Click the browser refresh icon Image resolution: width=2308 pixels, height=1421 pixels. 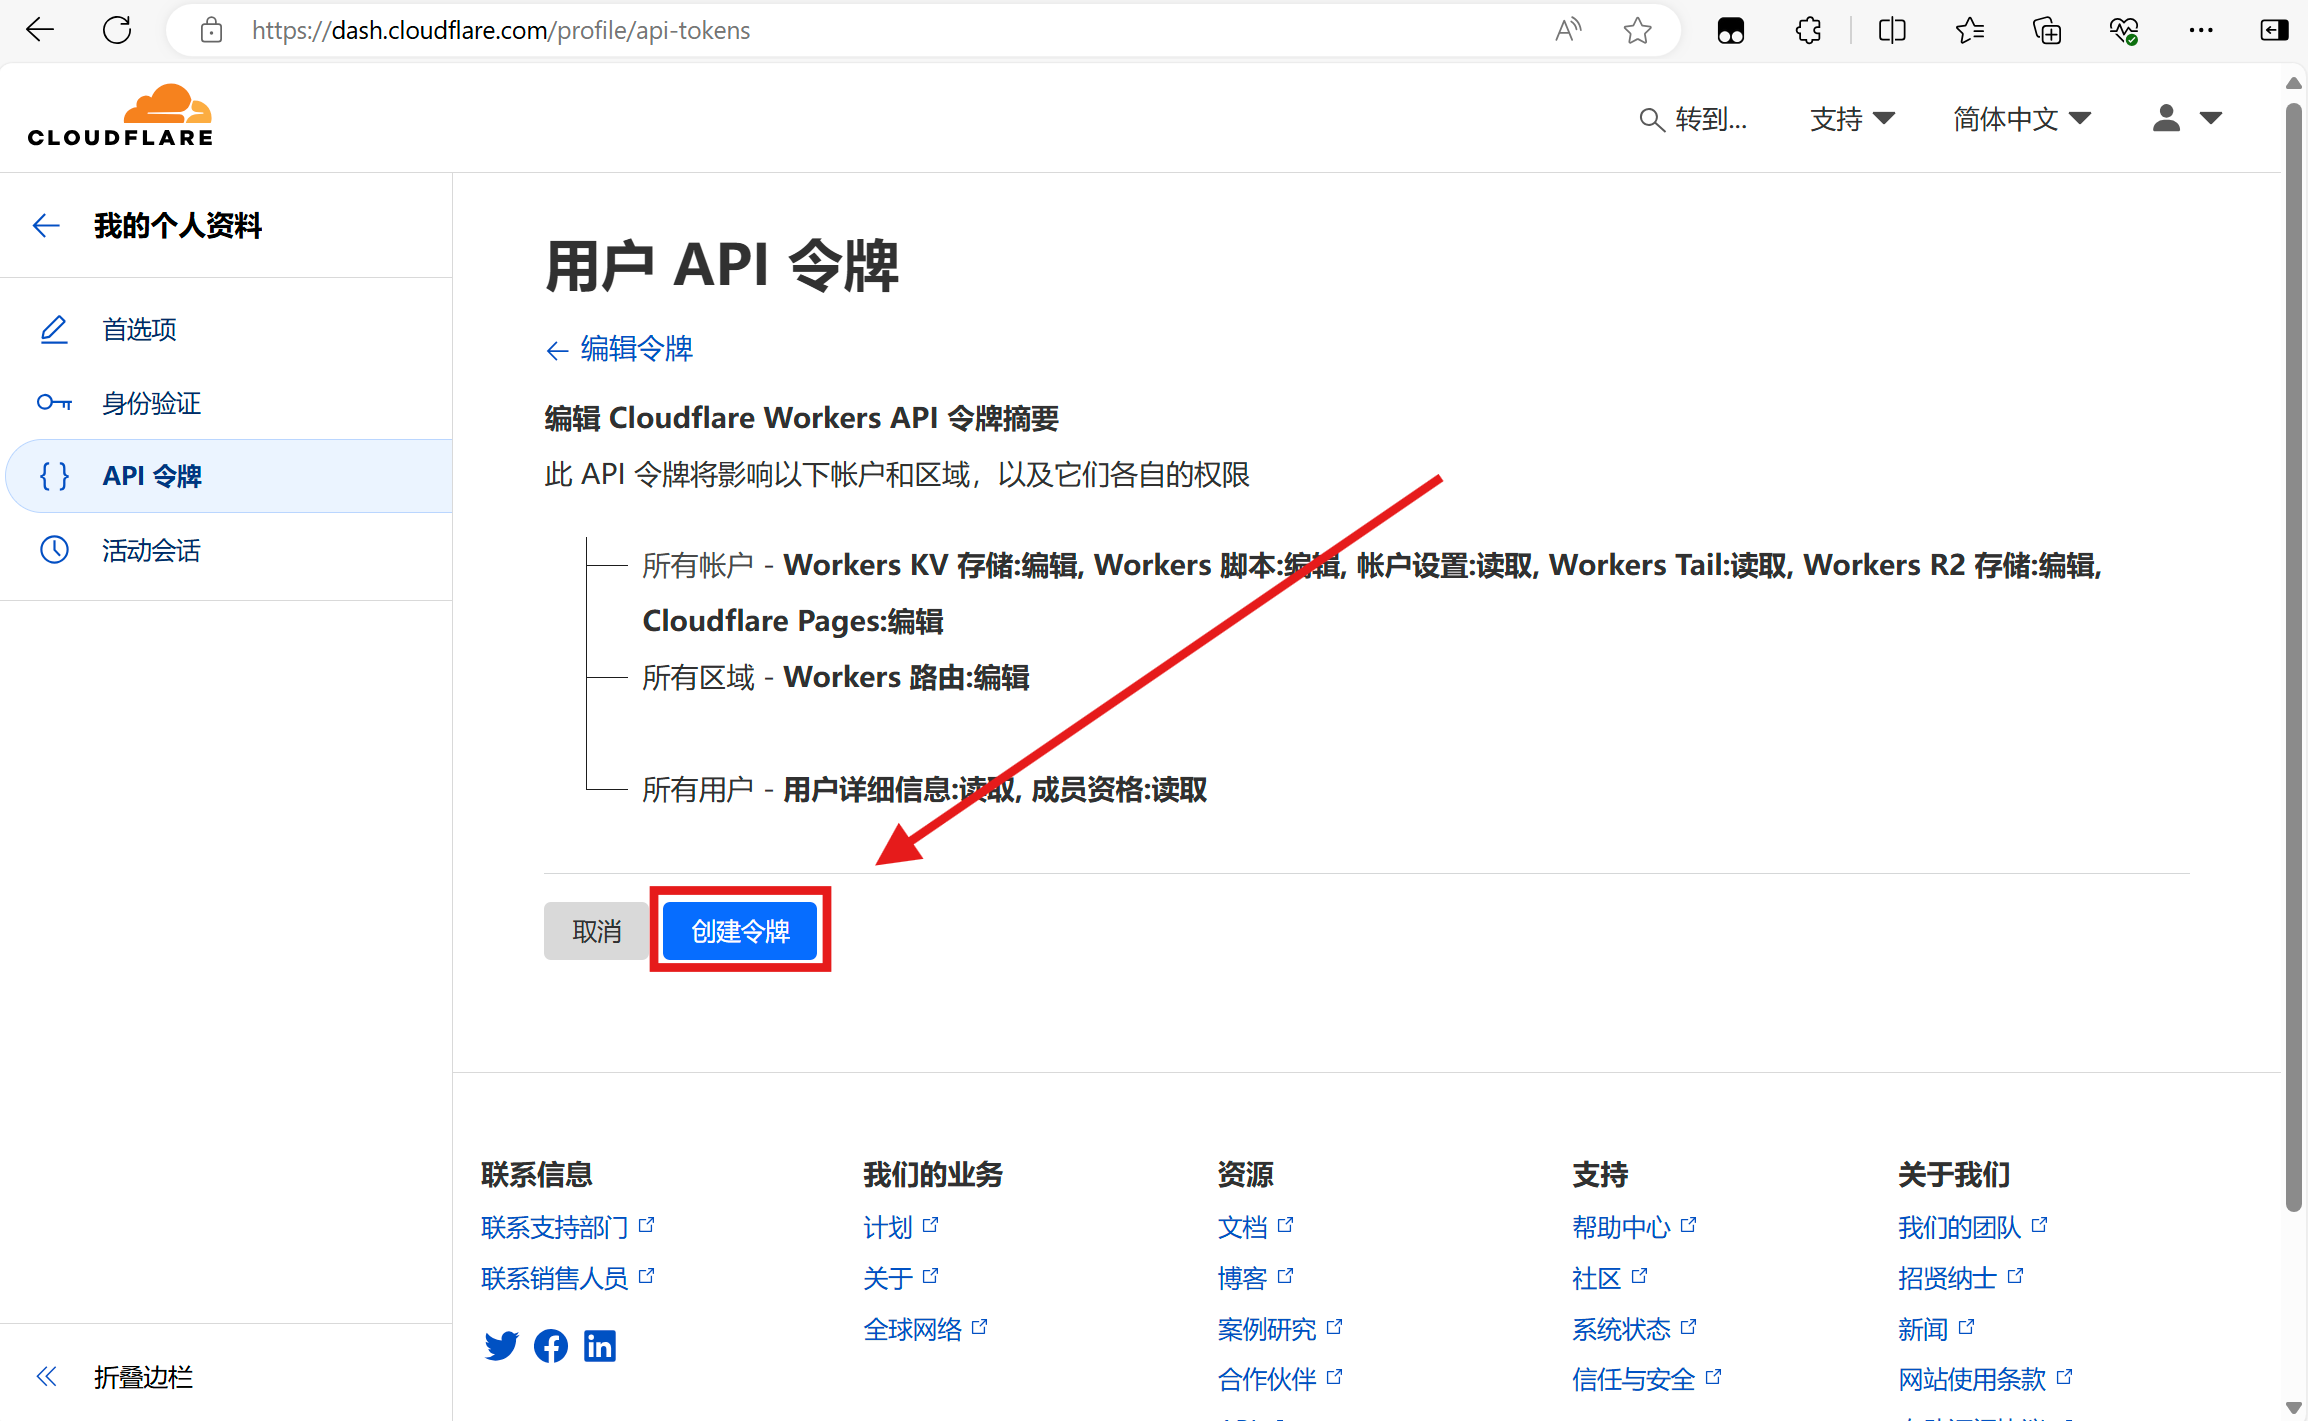(x=117, y=30)
